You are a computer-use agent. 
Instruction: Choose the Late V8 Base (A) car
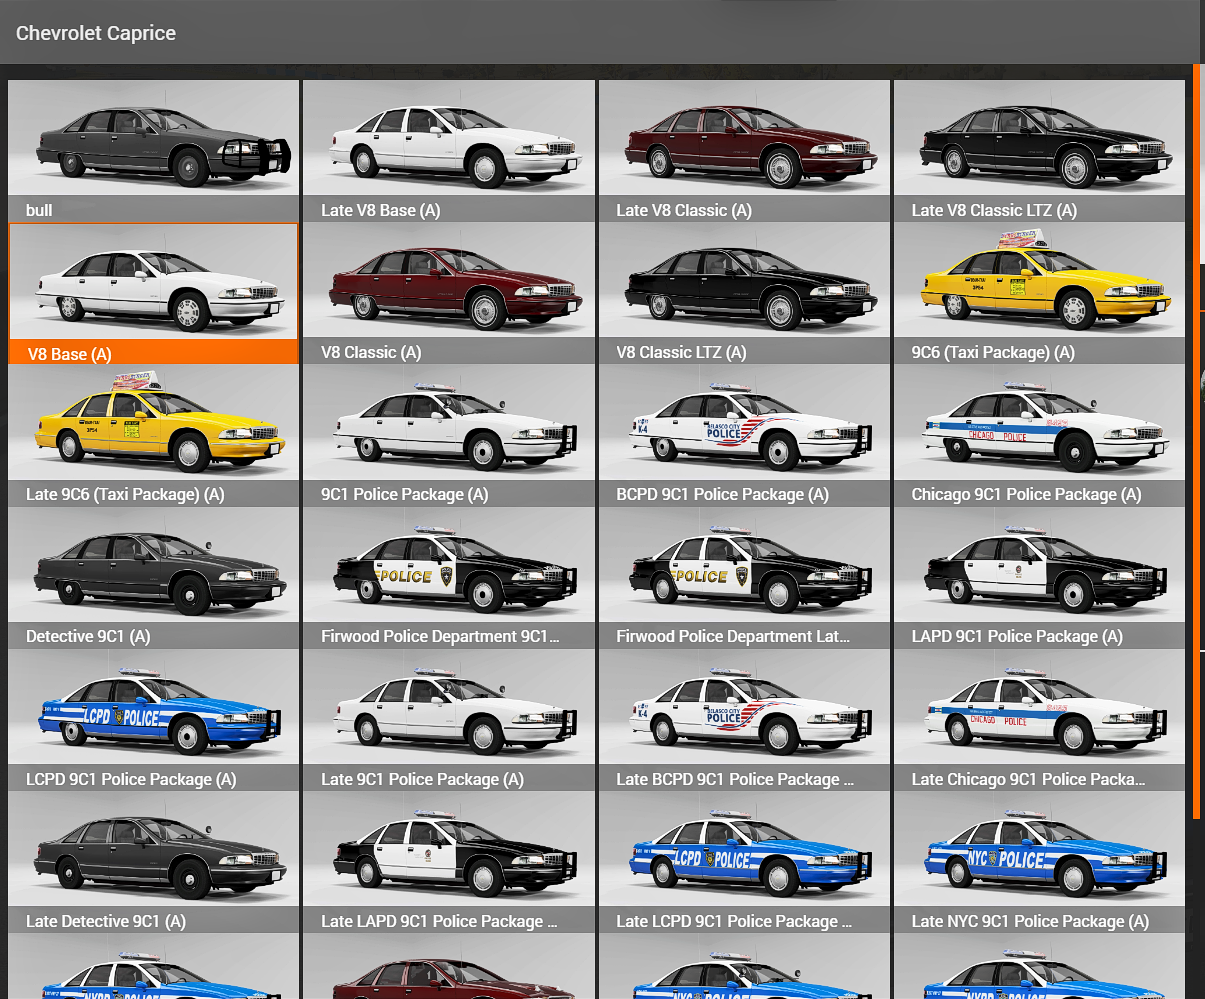[x=449, y=151]
